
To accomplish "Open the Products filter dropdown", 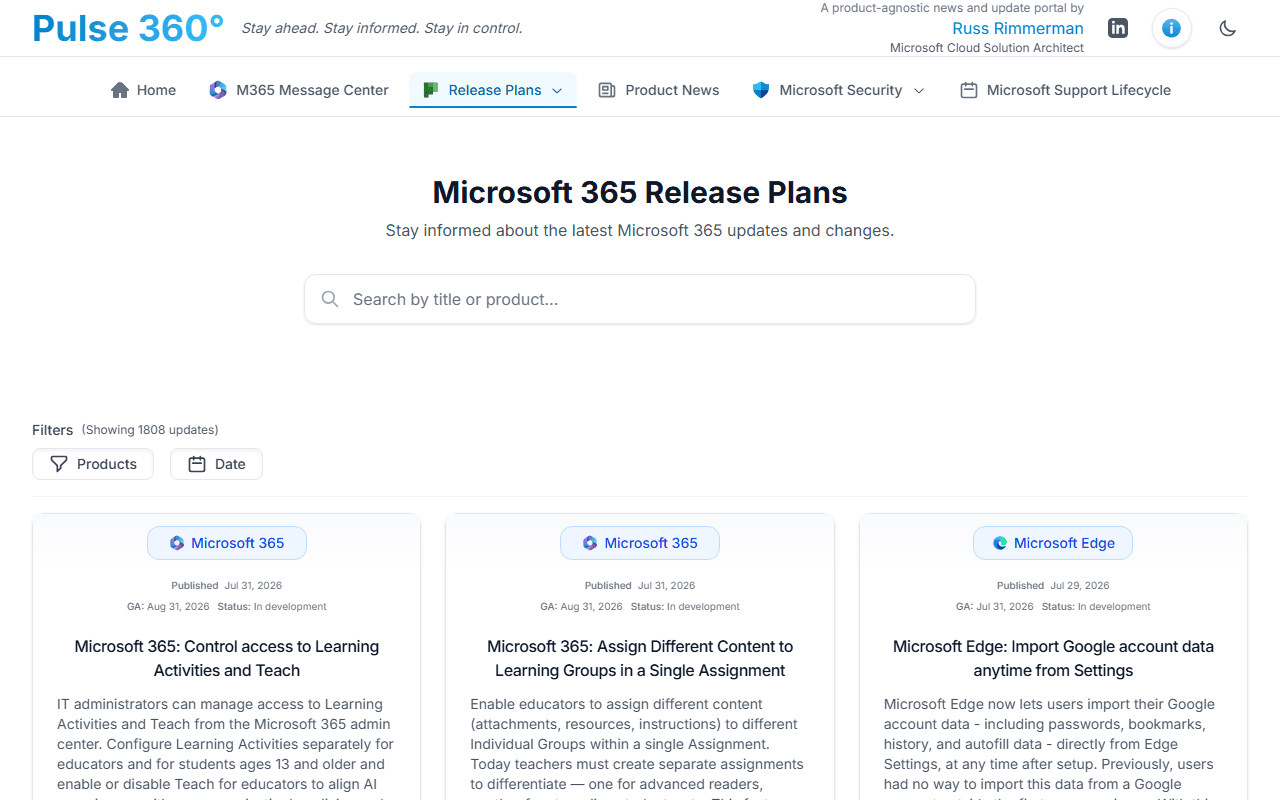I will coord(93,464).
